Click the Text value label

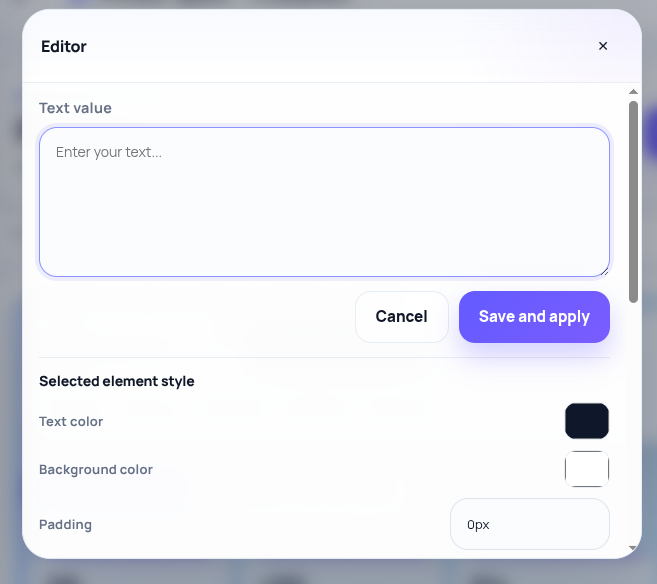[75, 108]
